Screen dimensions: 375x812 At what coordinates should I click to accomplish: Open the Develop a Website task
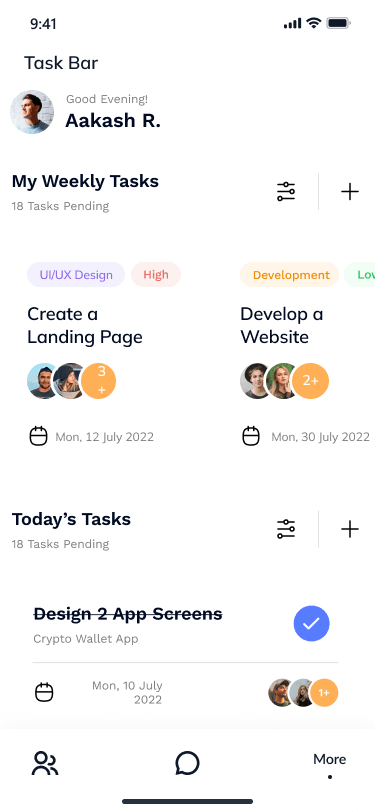(x=281, y=325)
